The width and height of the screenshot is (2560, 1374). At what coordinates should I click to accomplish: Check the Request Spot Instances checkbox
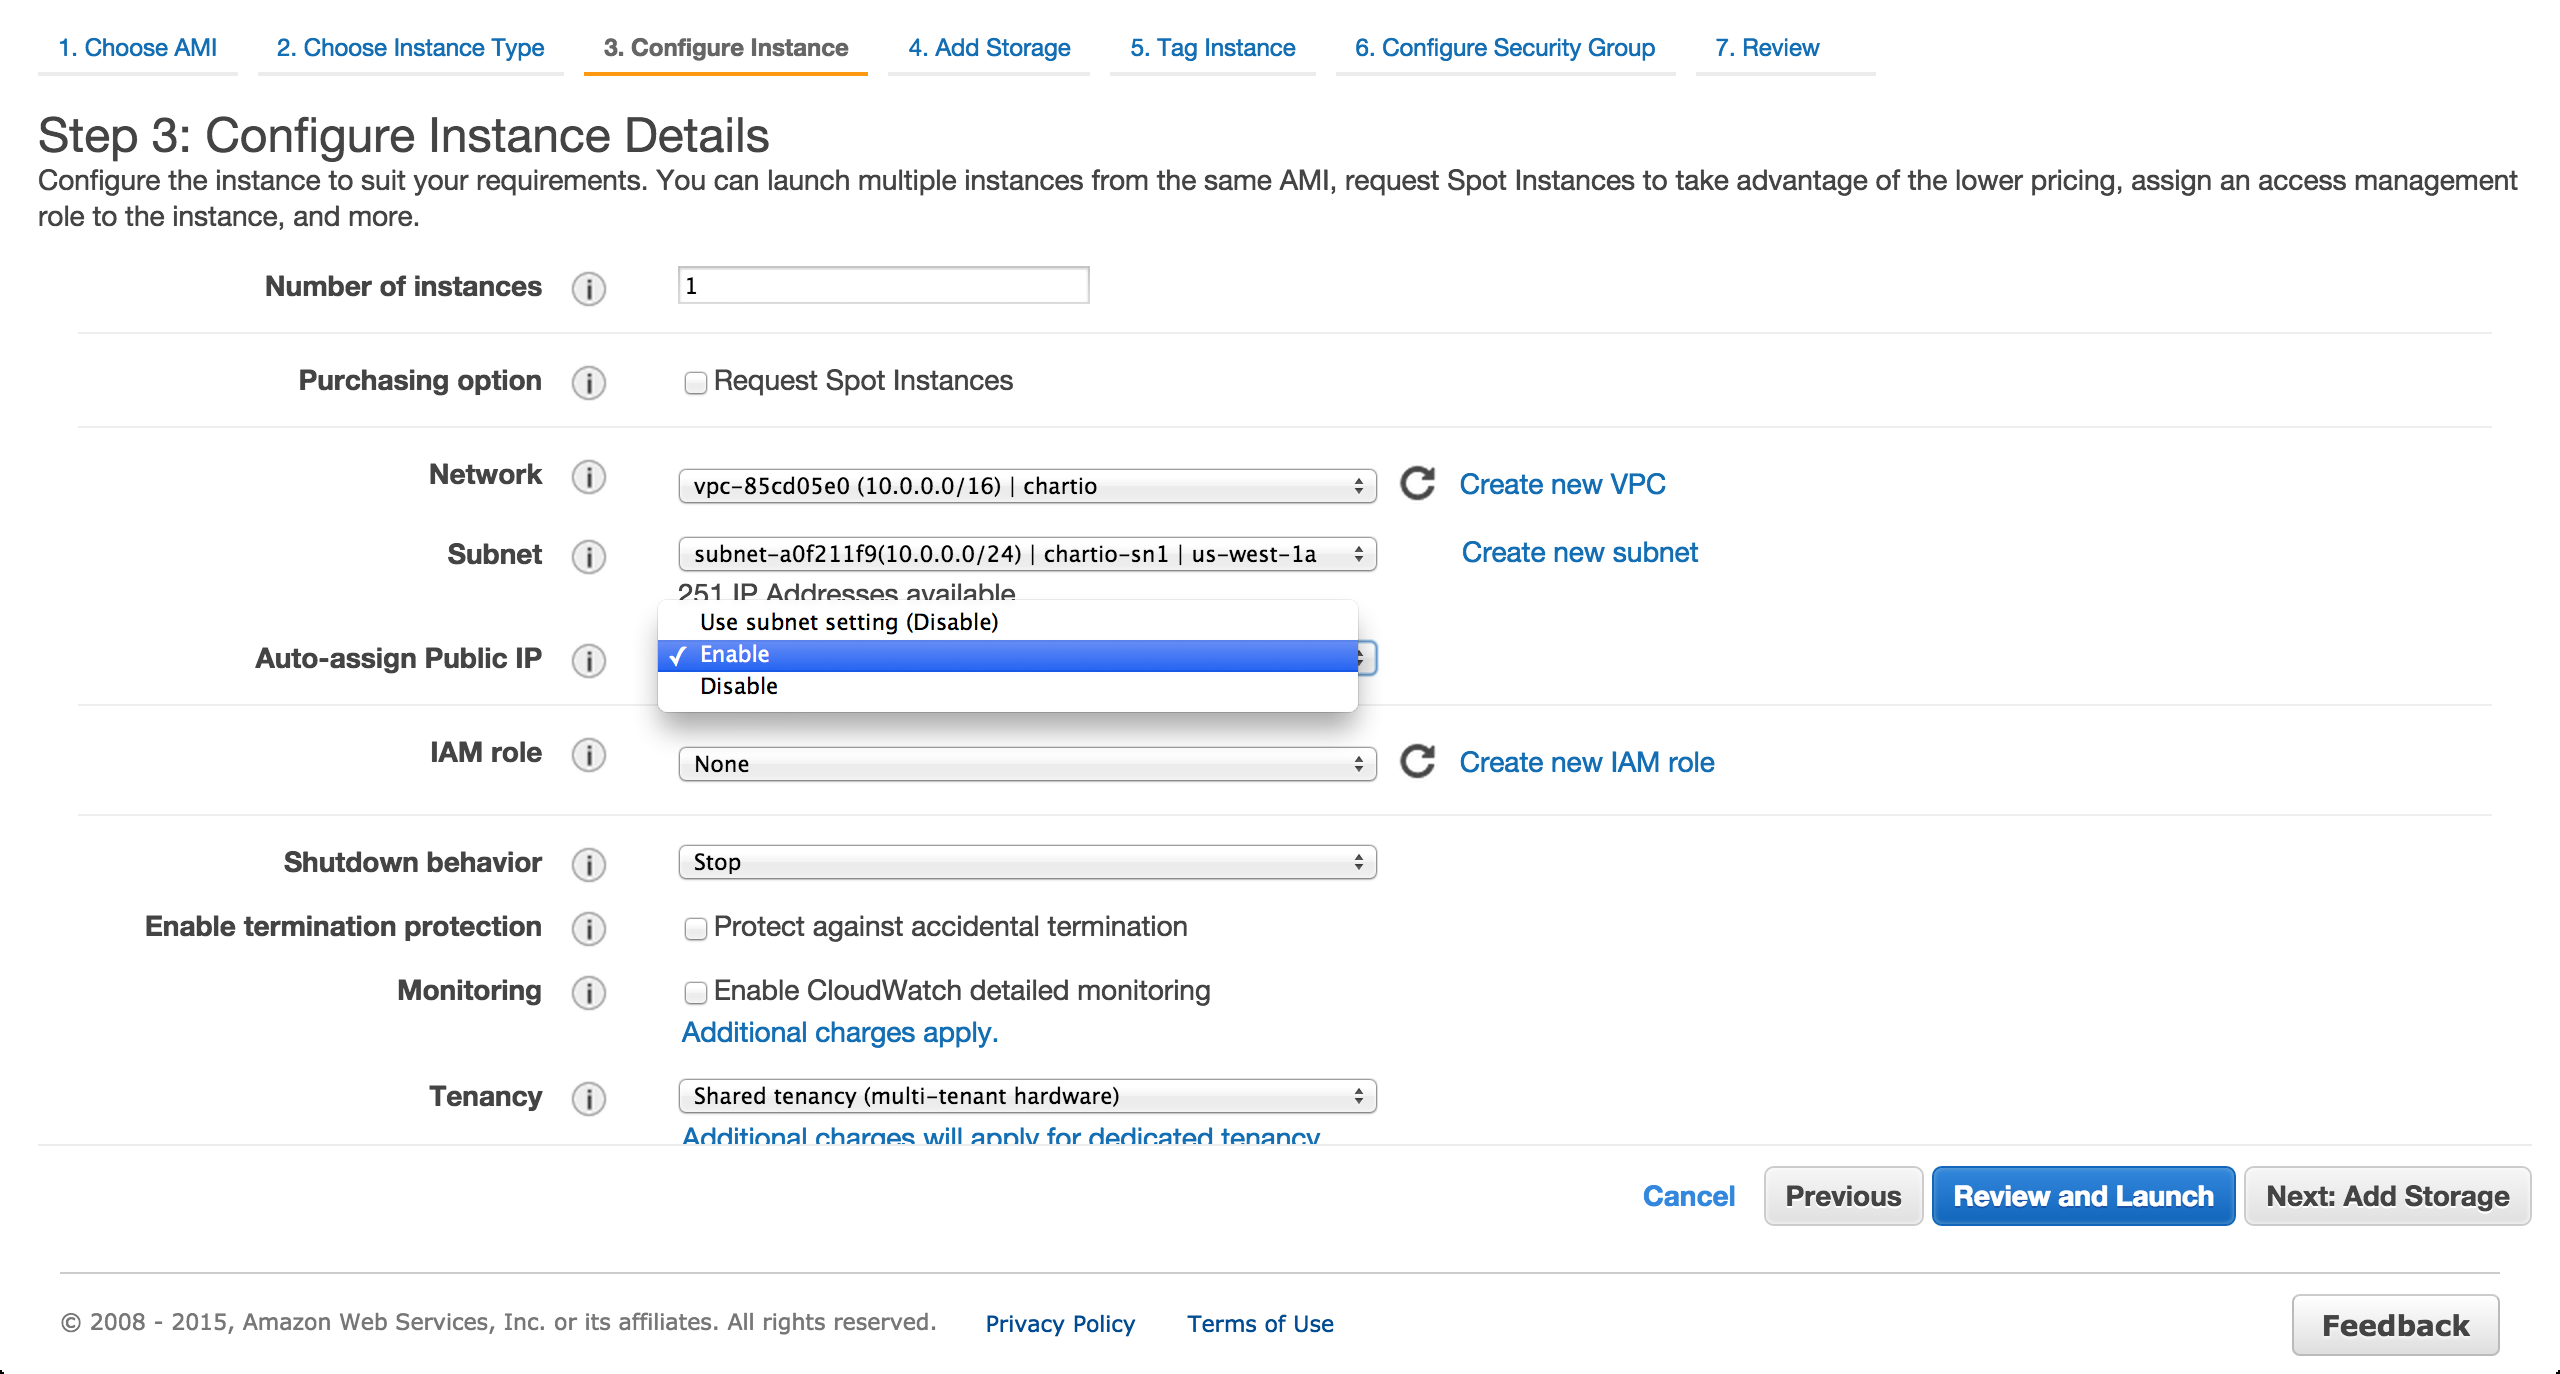[695, 382]
